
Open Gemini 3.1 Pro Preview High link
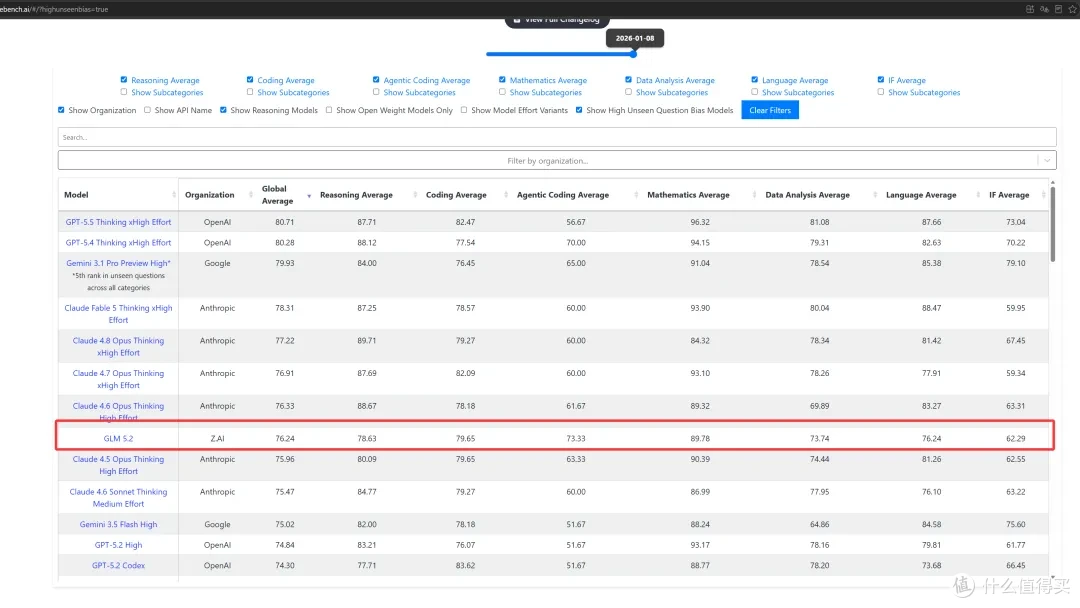tap(118, 263)
